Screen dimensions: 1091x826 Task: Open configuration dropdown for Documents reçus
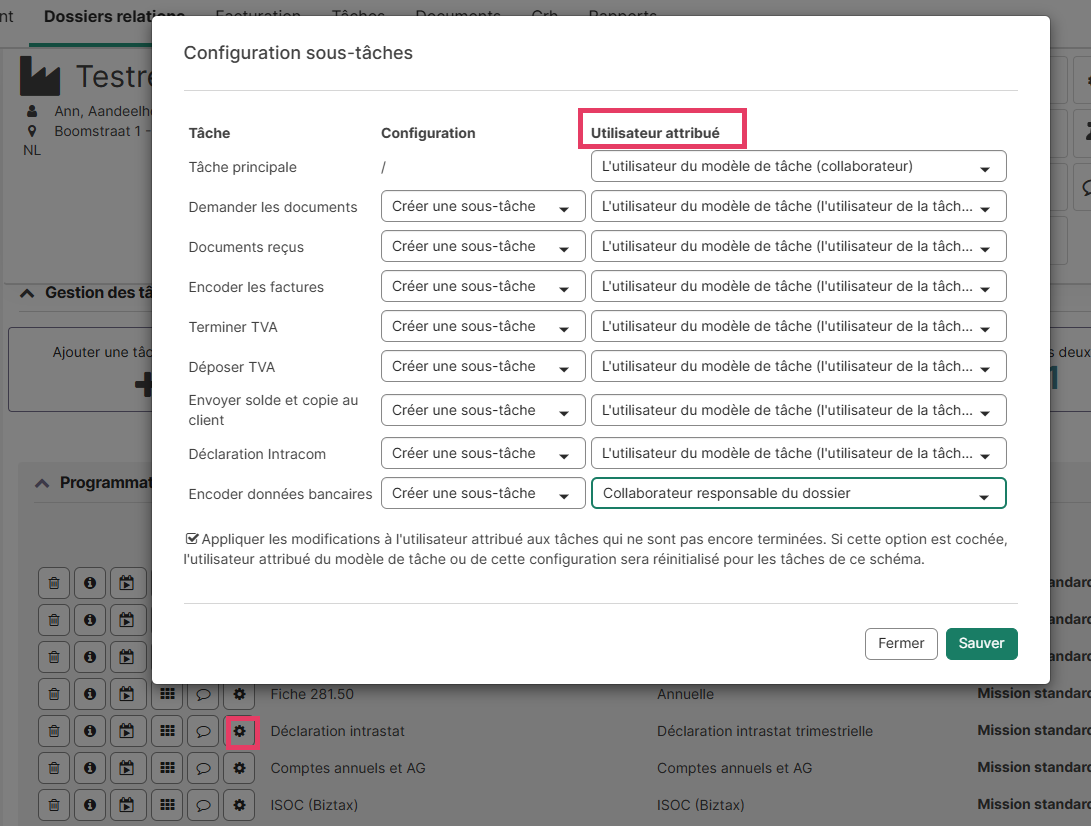tap(483, 246)
